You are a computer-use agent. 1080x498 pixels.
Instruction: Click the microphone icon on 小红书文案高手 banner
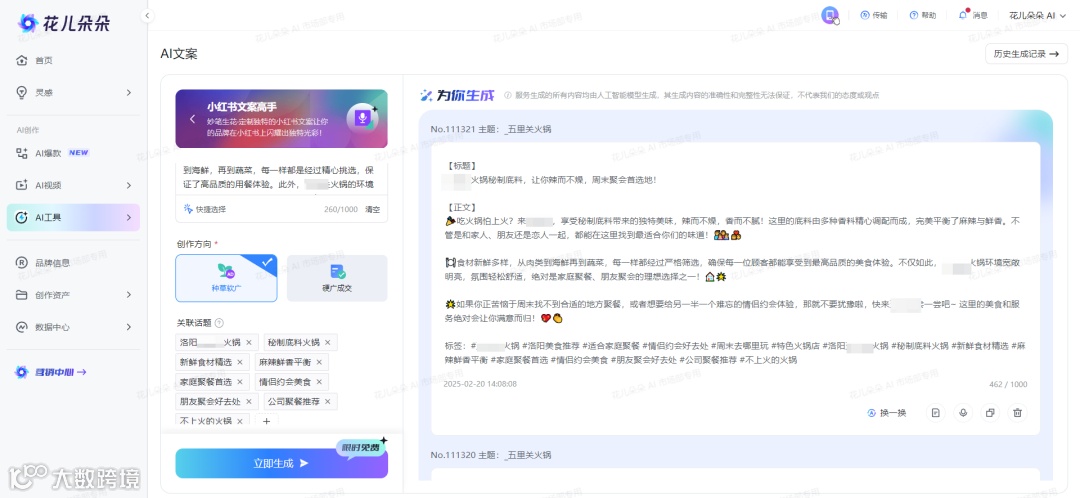coord(361,118)
